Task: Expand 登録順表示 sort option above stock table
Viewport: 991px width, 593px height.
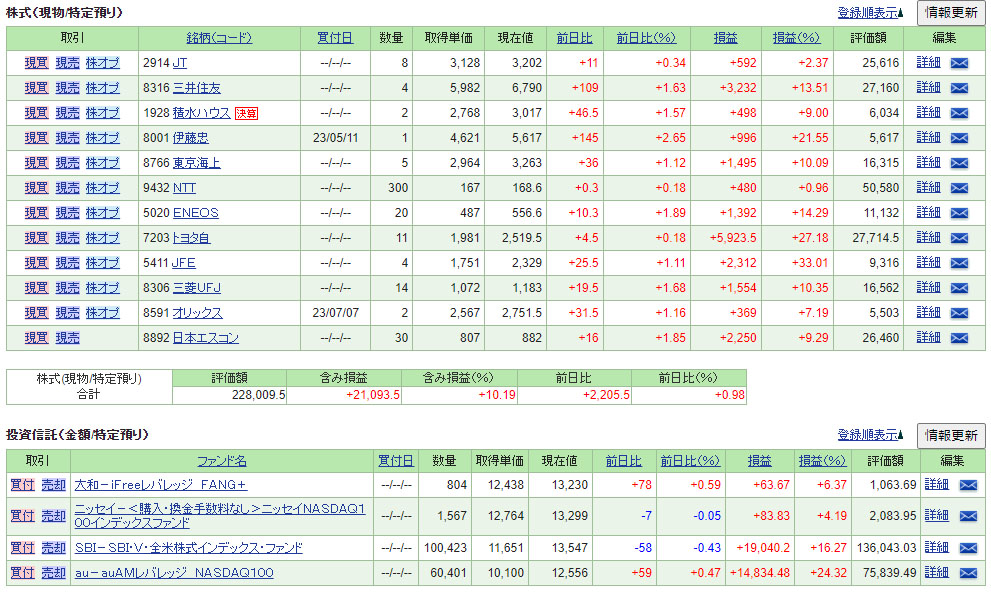Action: pyautogui.click(x=870, y=13)
